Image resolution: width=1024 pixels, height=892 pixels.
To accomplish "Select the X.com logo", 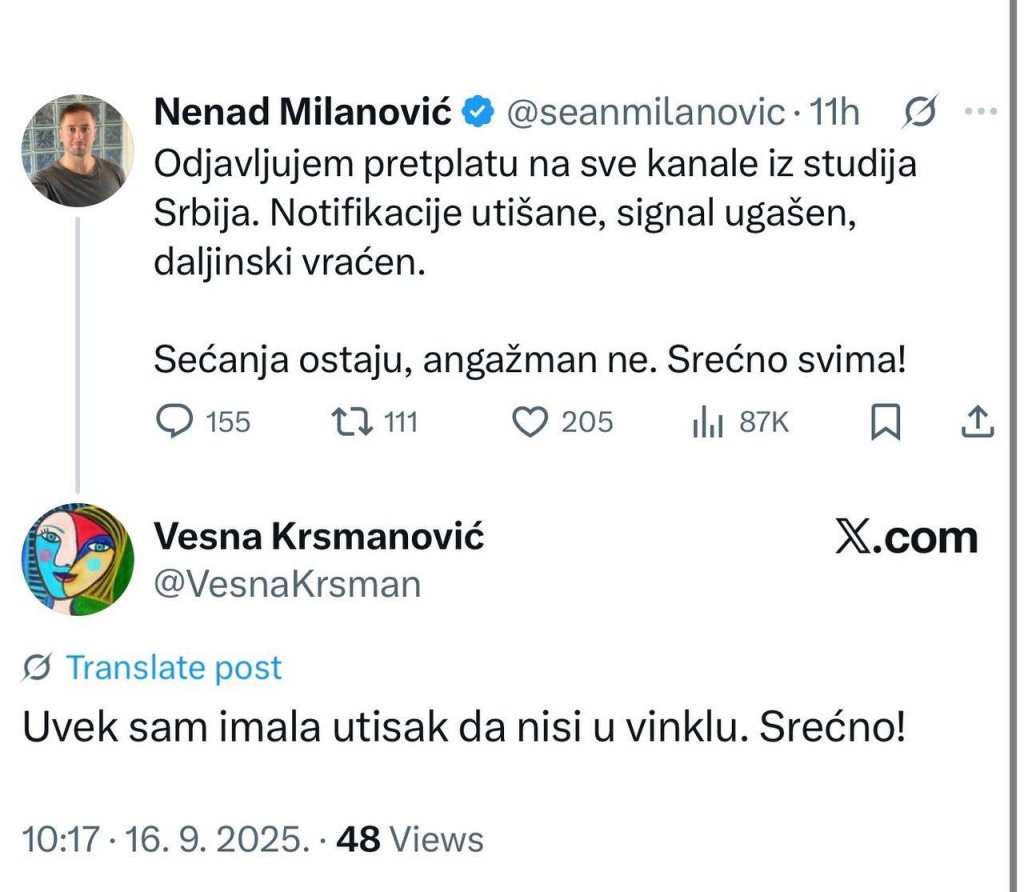I will 906,537.
